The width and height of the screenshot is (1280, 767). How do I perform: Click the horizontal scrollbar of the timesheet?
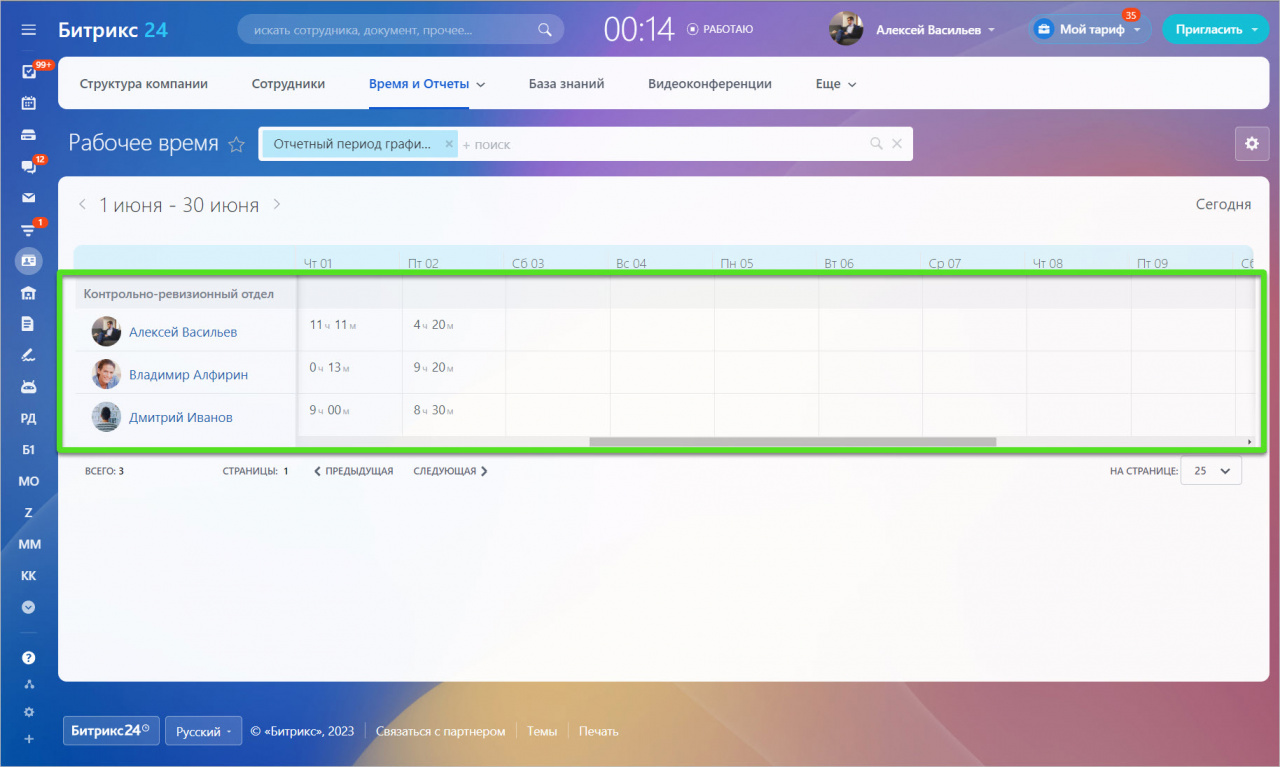(792, 441)
